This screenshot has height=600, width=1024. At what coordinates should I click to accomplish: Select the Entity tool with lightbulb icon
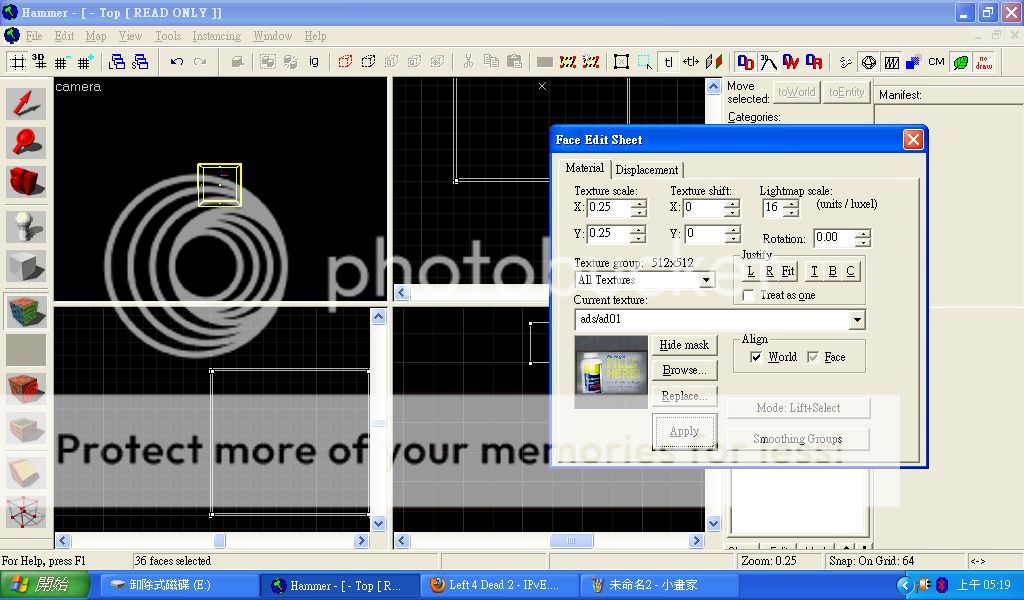coord(26,227)
